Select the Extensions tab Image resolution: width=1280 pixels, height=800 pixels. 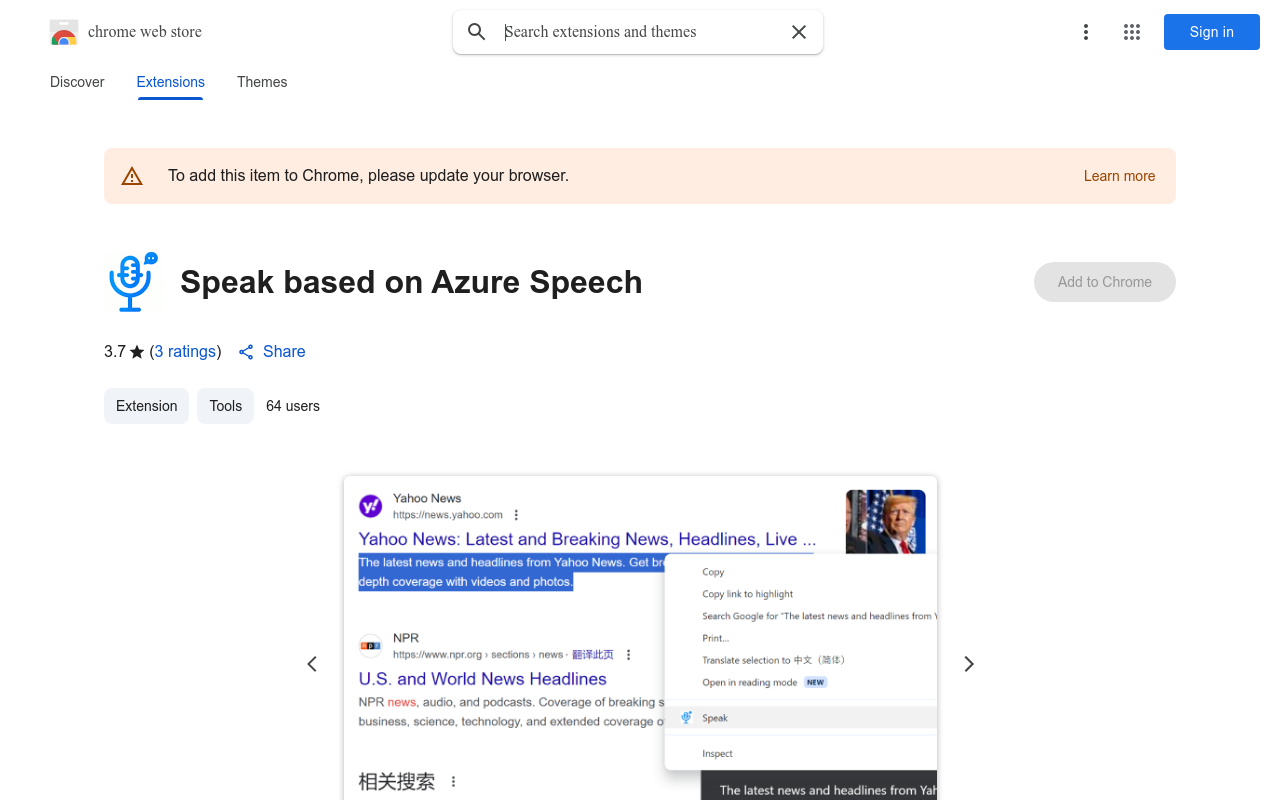click(171, 82)
